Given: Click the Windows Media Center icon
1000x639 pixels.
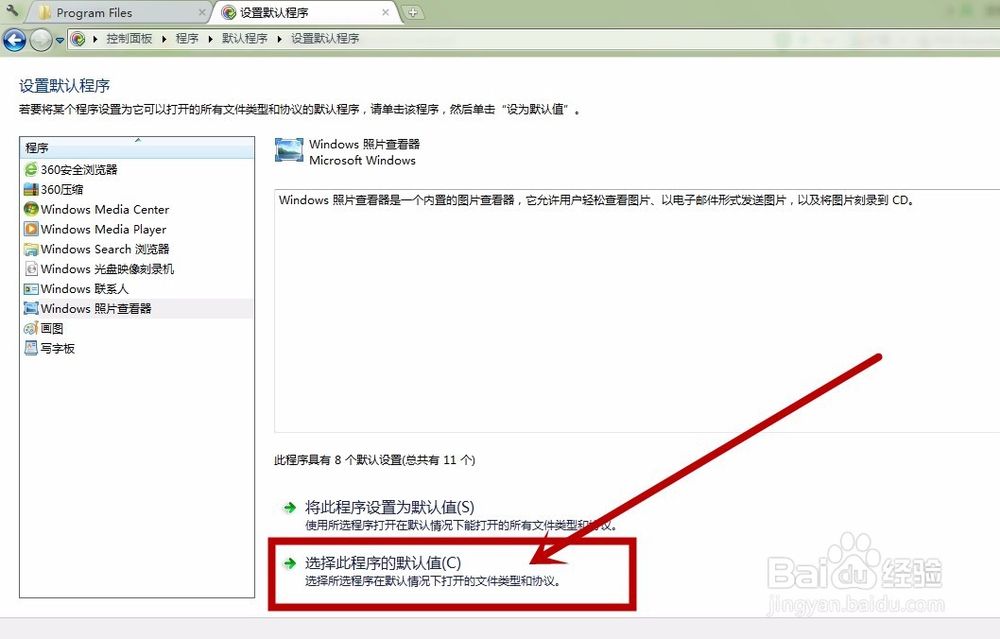Looking at the screenshot, I should coord(31,209).
